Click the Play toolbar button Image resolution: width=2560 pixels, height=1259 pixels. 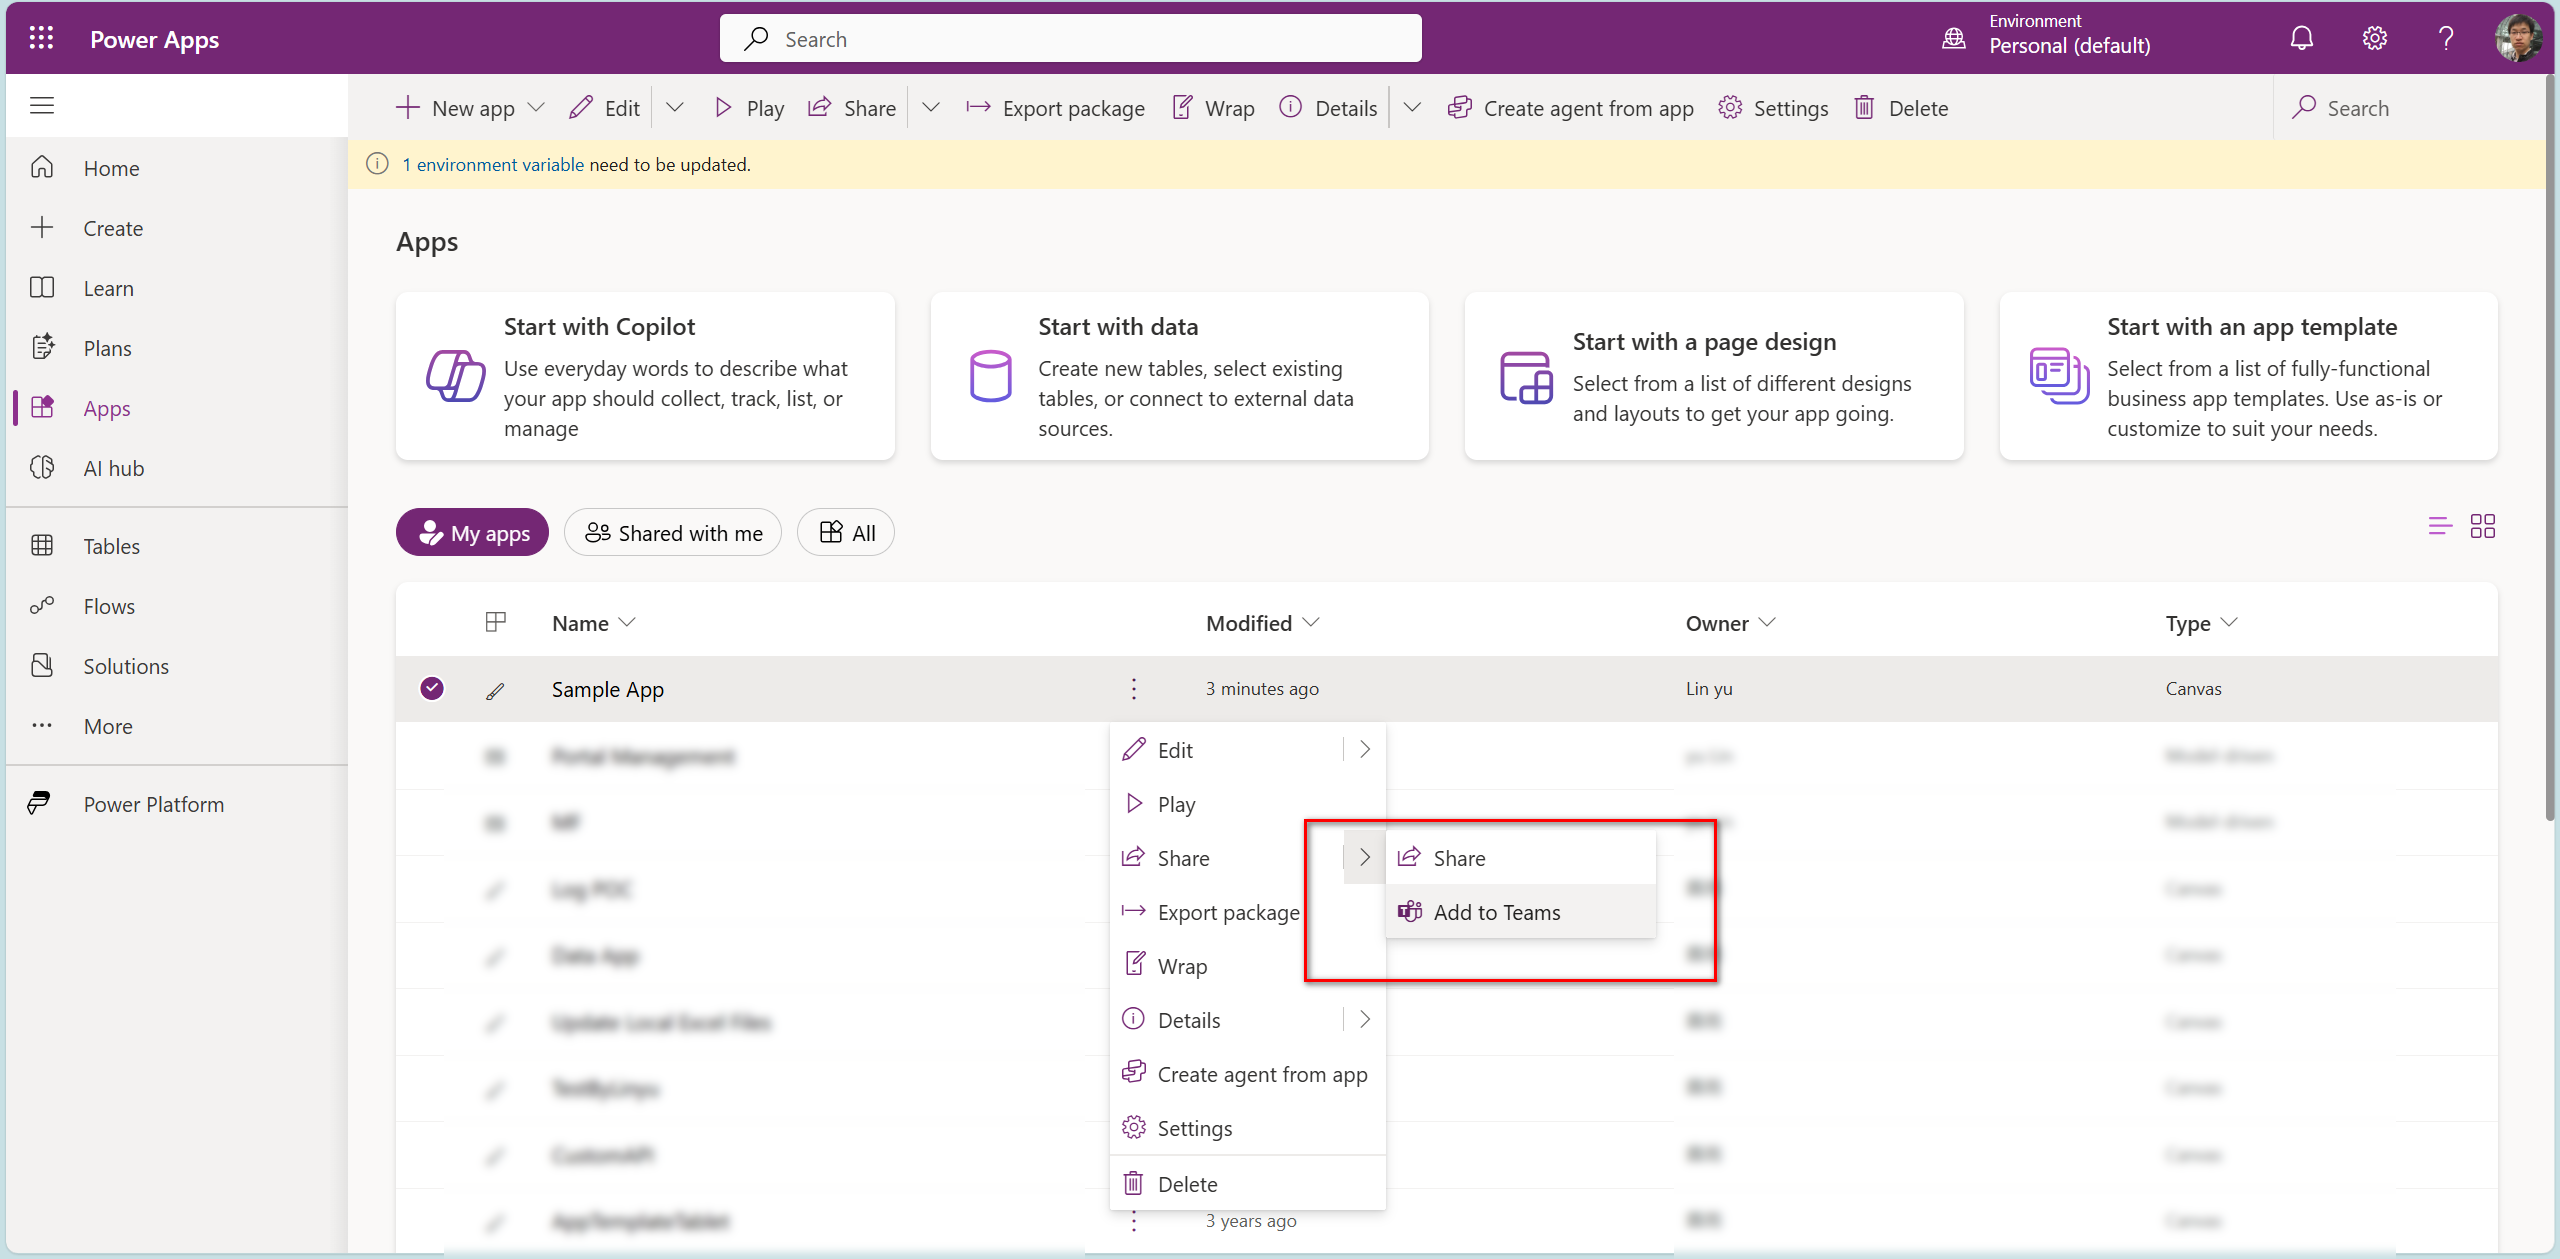(x=749, y=108)
